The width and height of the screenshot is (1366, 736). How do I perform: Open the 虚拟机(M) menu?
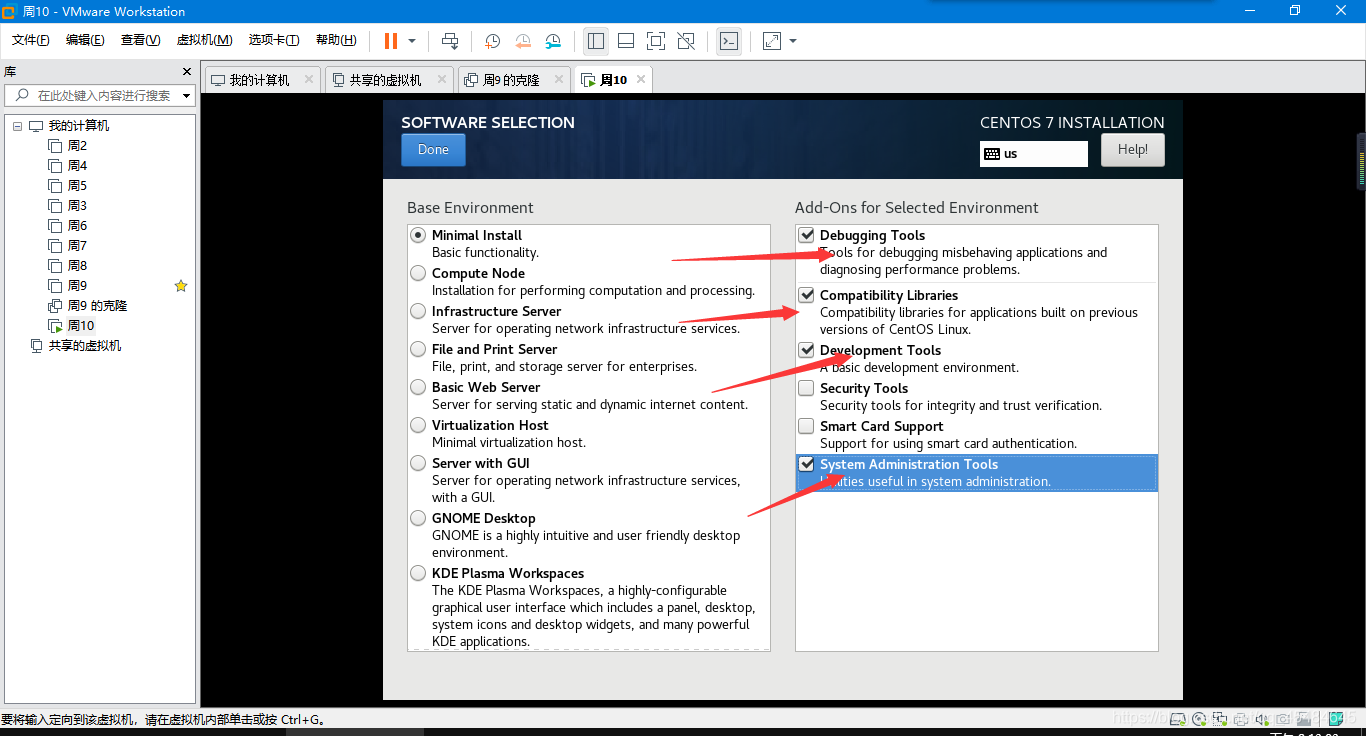(204, 40)
